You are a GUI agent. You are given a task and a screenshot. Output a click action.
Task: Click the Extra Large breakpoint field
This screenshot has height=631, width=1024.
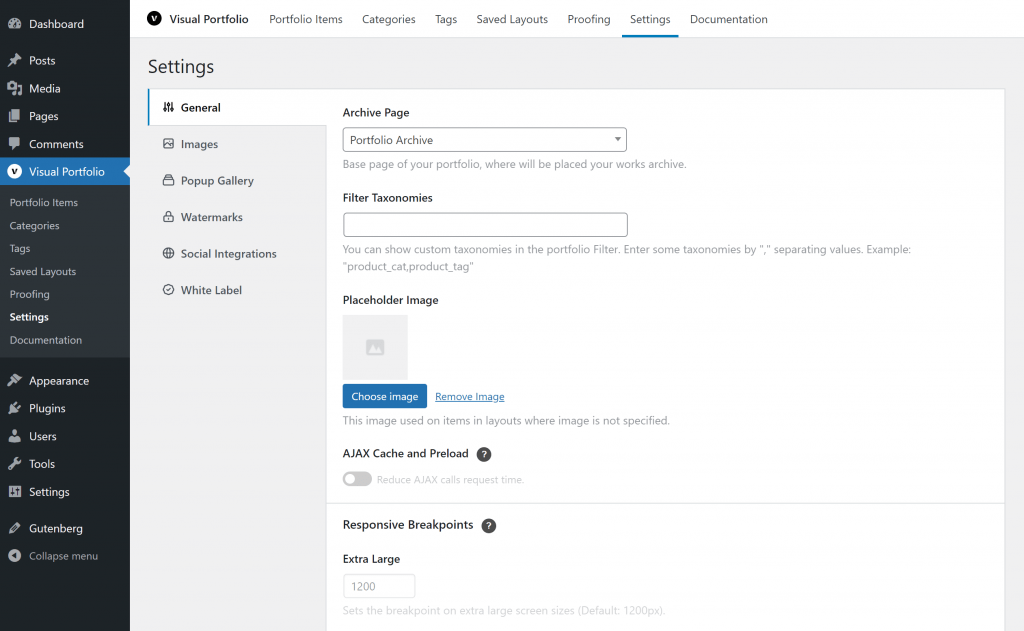379,586
